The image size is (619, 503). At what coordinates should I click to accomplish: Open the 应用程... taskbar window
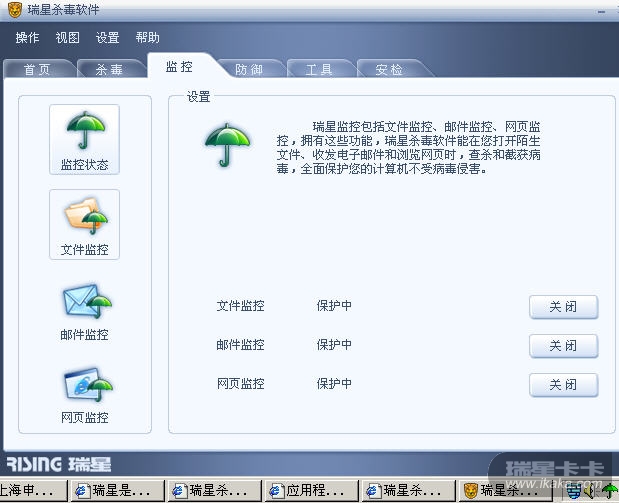(311, 491)
